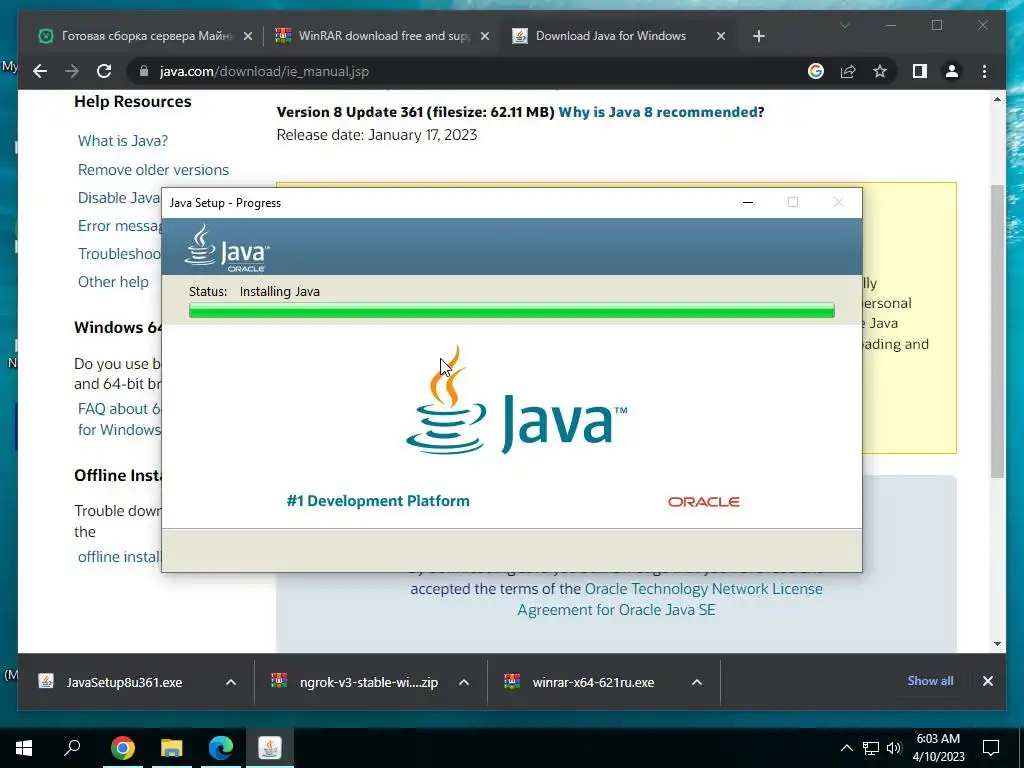
Task: Bookmark this page with the star icon
Action: pyautogui.click(x=880, y=71)
